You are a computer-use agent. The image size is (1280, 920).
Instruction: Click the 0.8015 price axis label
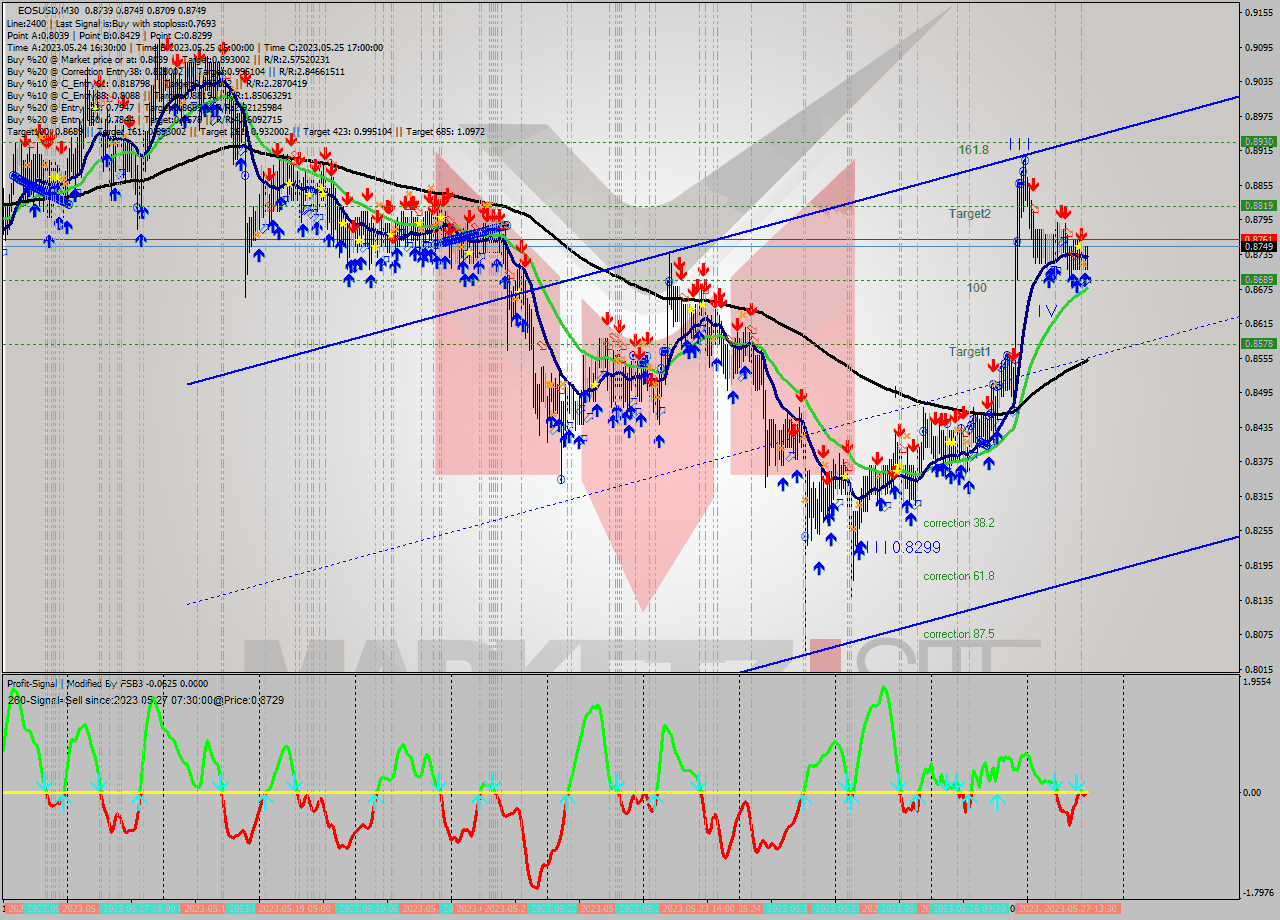pos(1259,669)
